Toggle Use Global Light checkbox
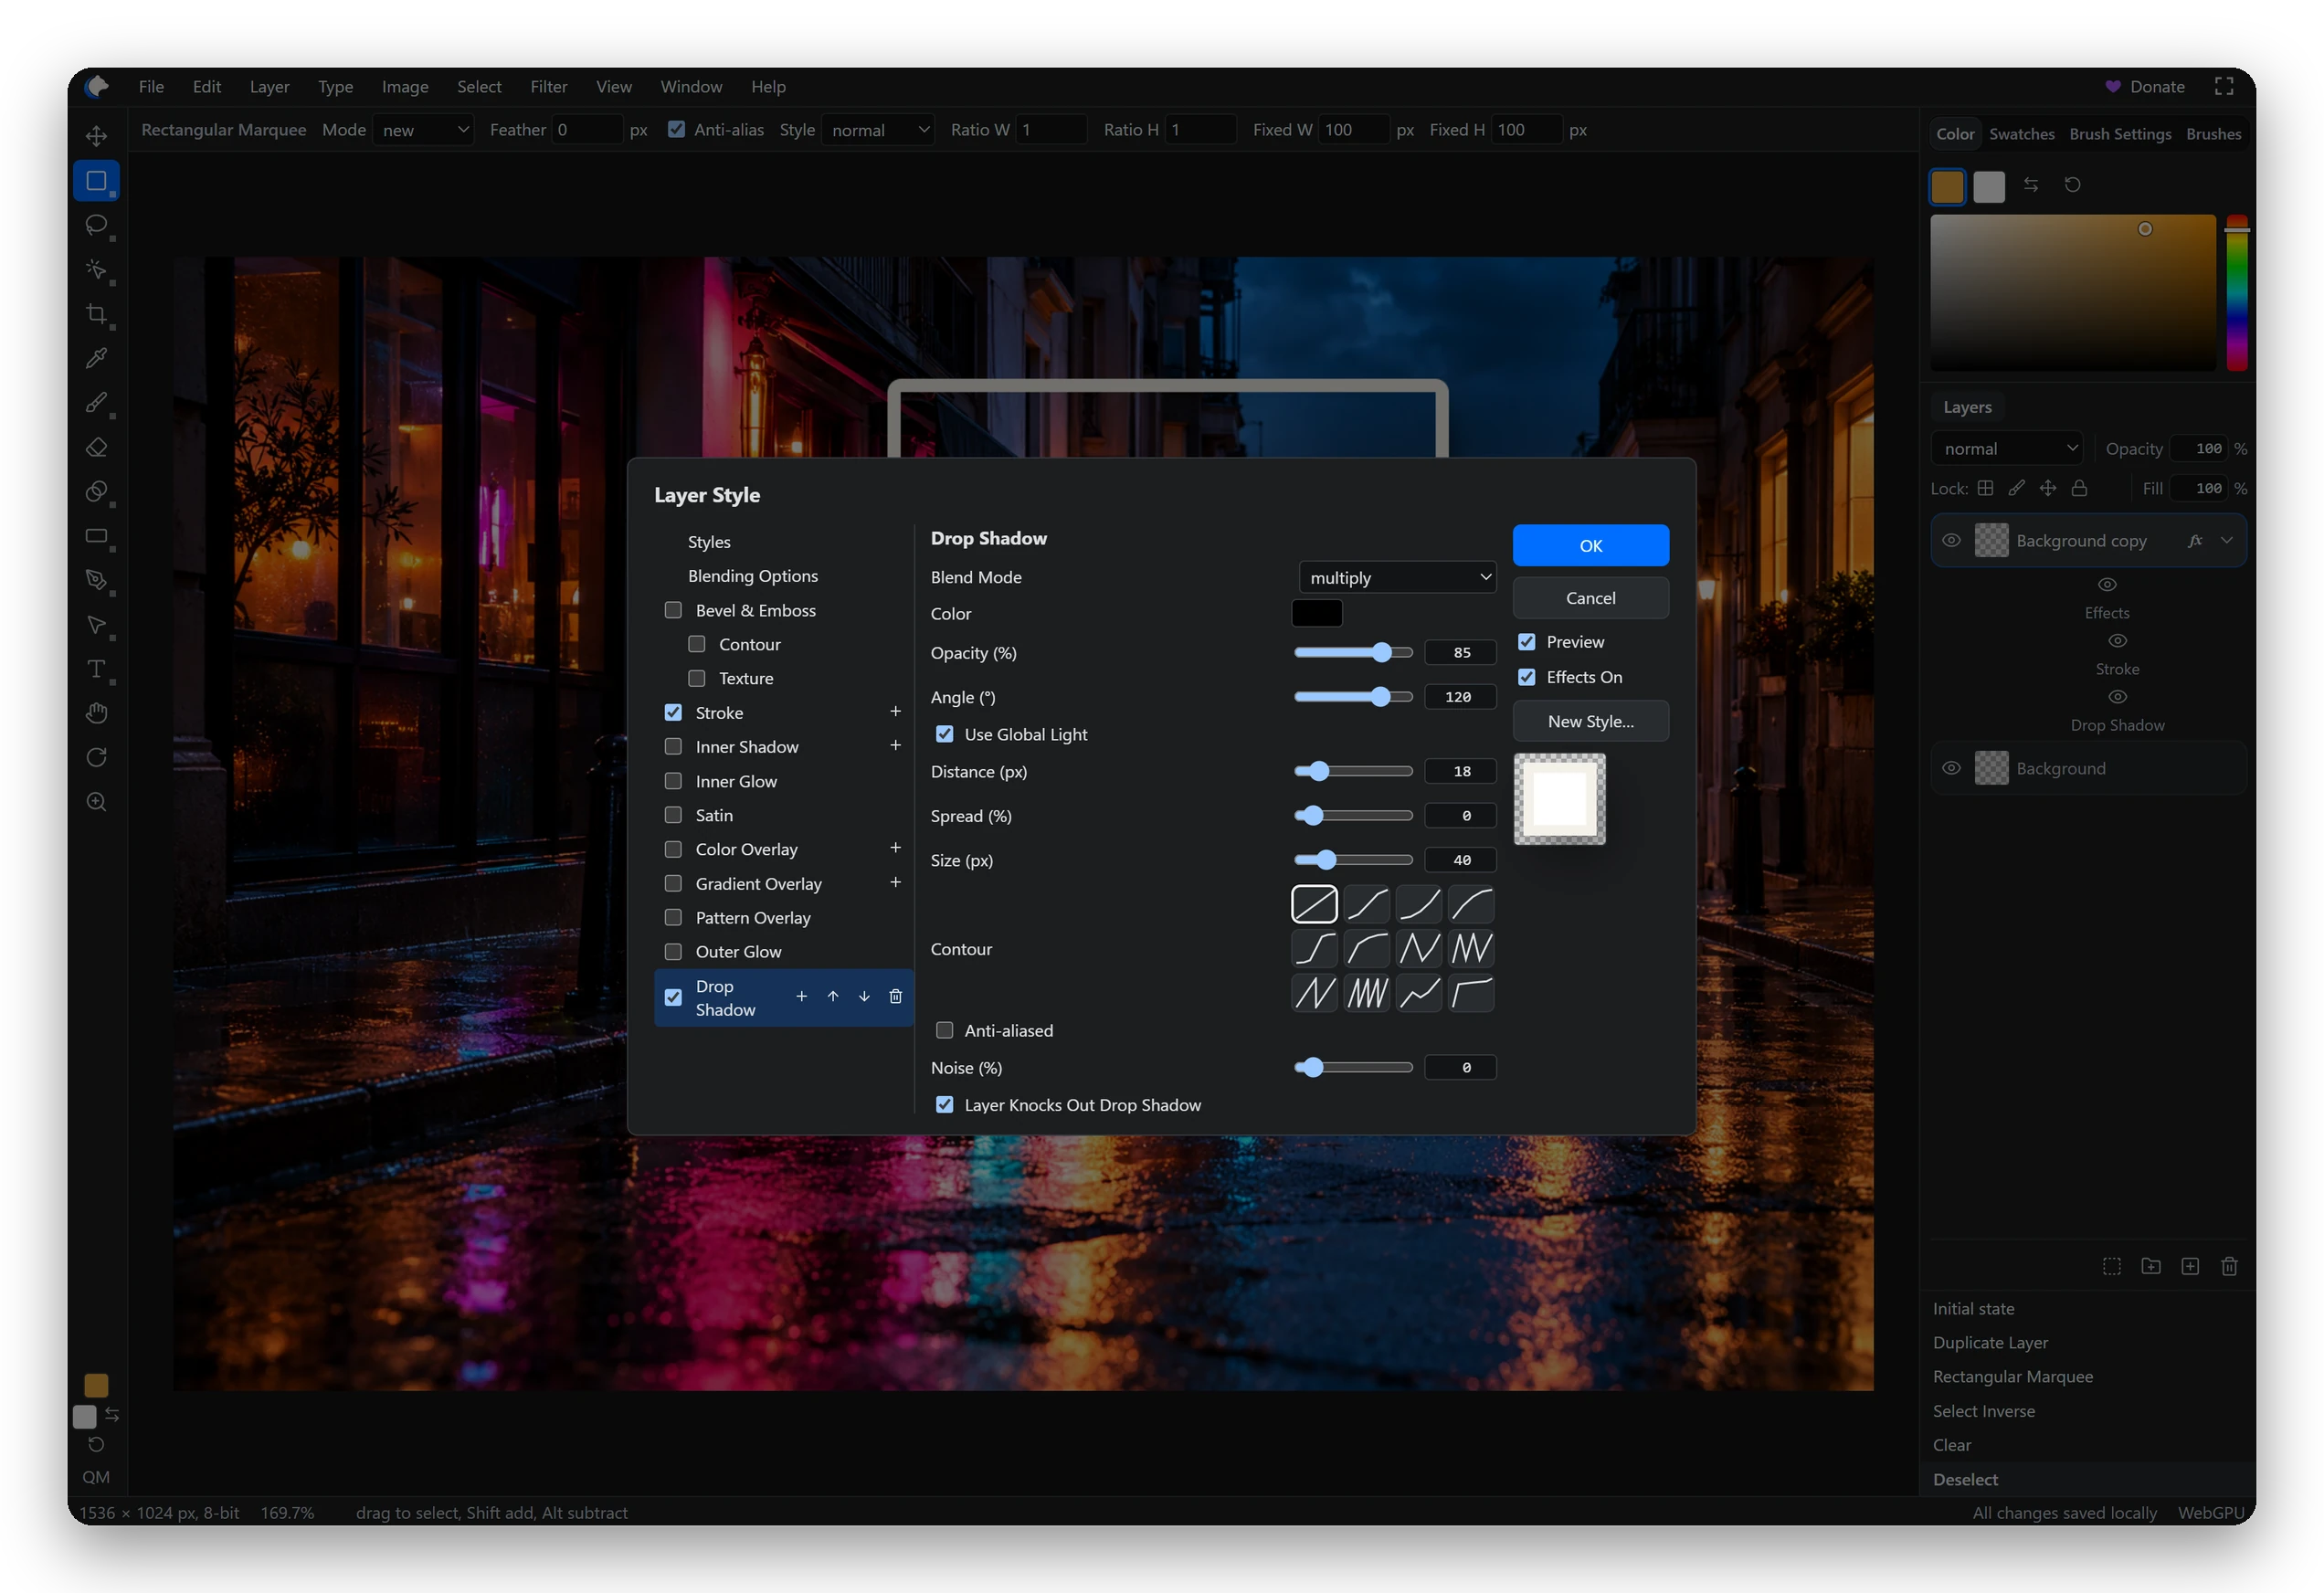This screenshot has height=1593, width=2324. click(944, 734)
